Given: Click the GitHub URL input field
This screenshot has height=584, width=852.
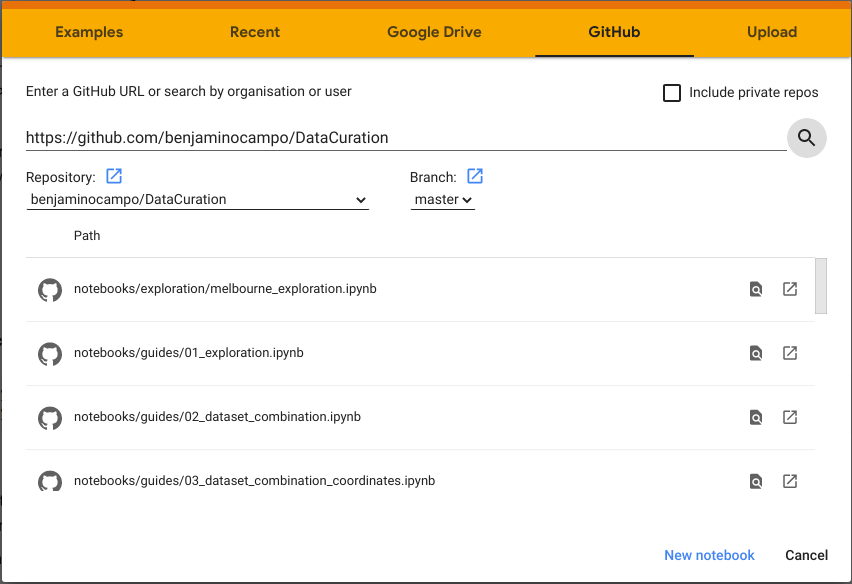Looking at the screenshot, I should pyautogui.click(x=406, y=138).
